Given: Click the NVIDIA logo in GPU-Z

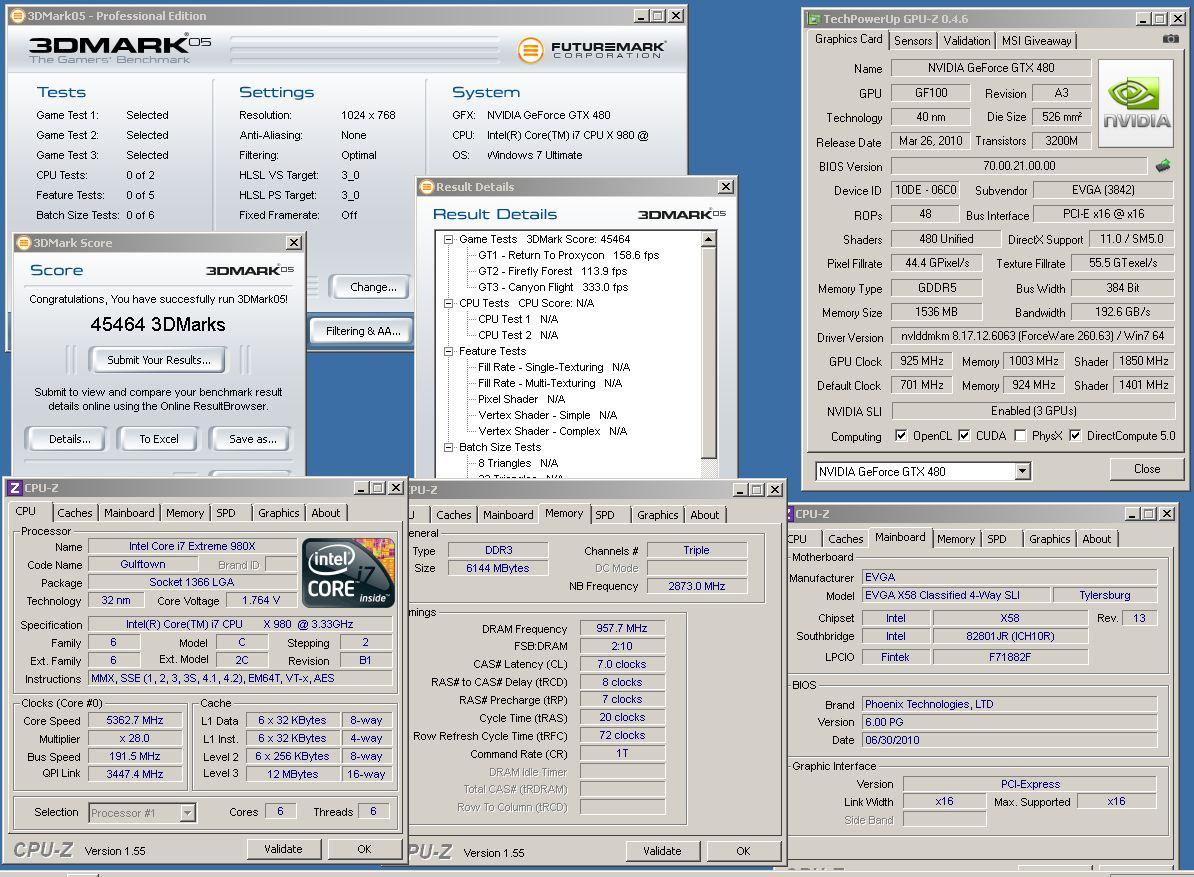Looking at the screenshot, I should (x=1137, y=105).
